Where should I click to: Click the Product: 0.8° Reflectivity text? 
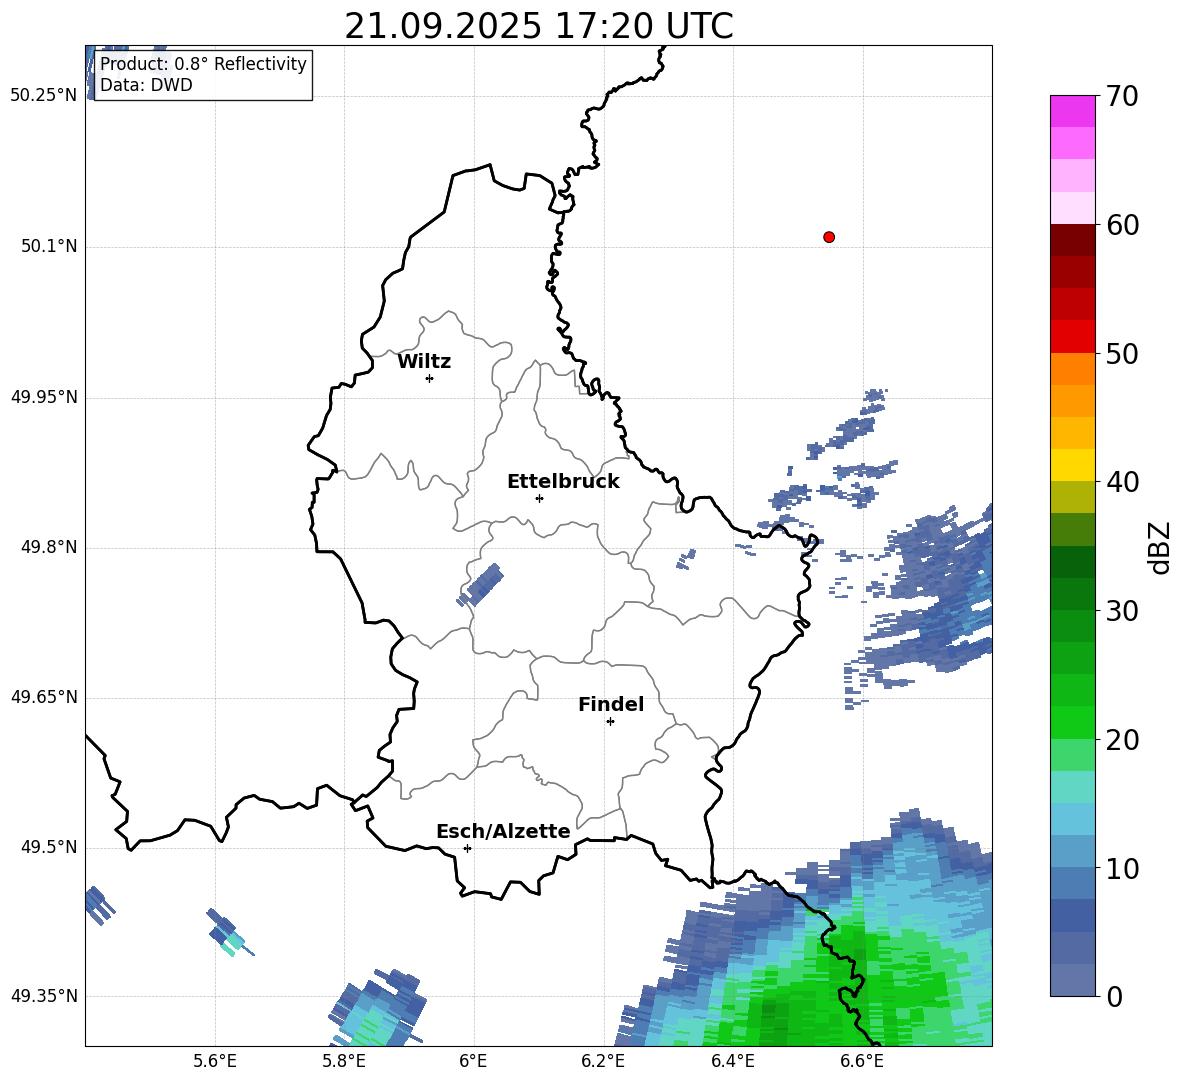point(203,64)
